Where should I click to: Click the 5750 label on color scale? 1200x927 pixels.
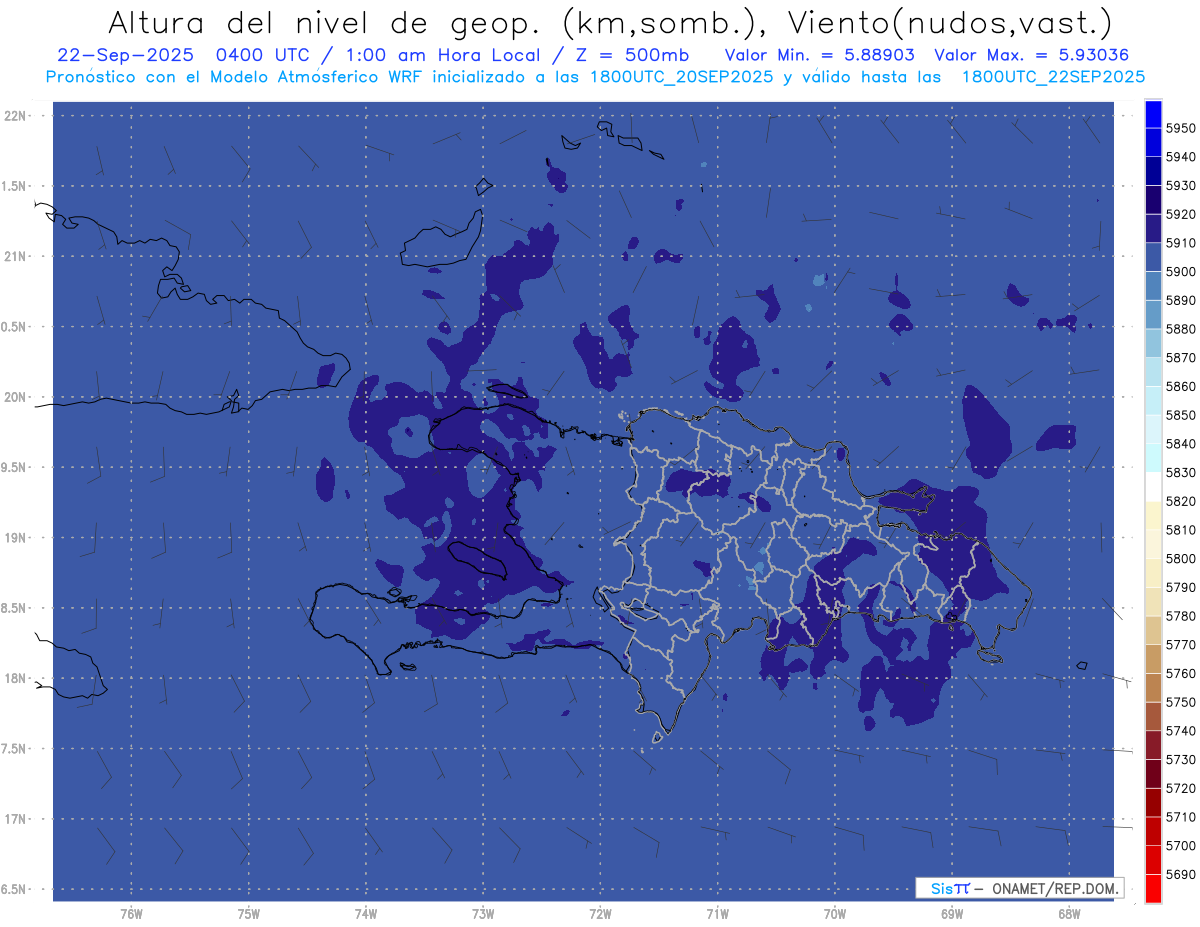(1180, 703)
